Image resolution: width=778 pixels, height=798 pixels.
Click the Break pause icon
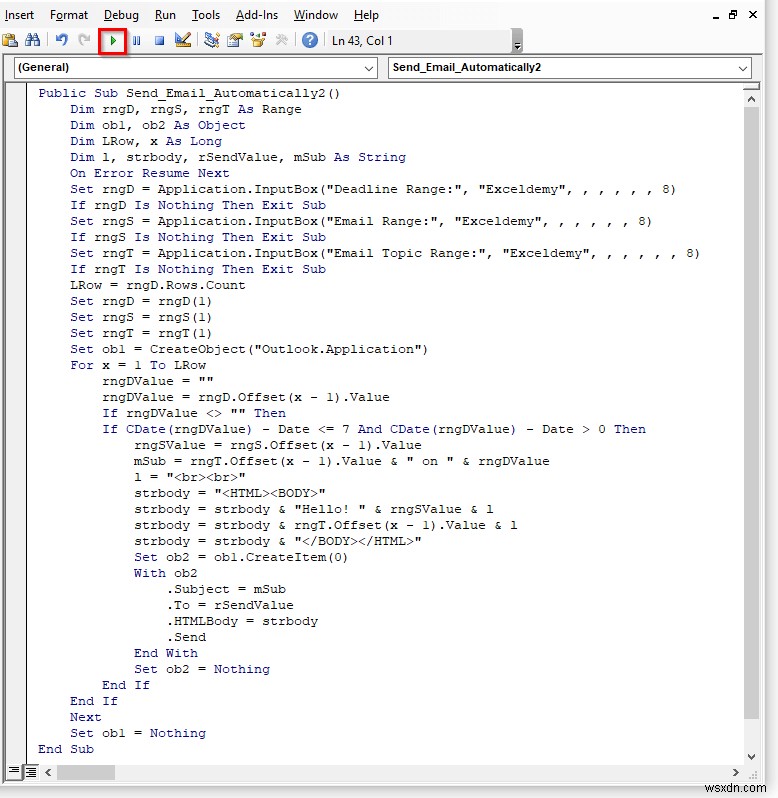[136, 40]
